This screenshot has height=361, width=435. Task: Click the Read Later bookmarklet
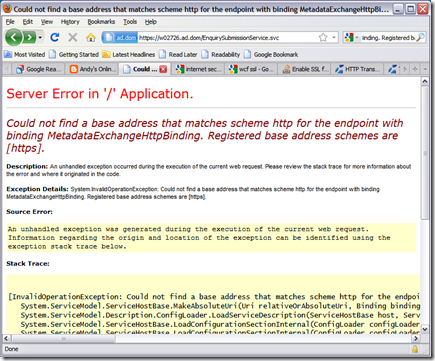pyautogui.click(x=178, y=54)
